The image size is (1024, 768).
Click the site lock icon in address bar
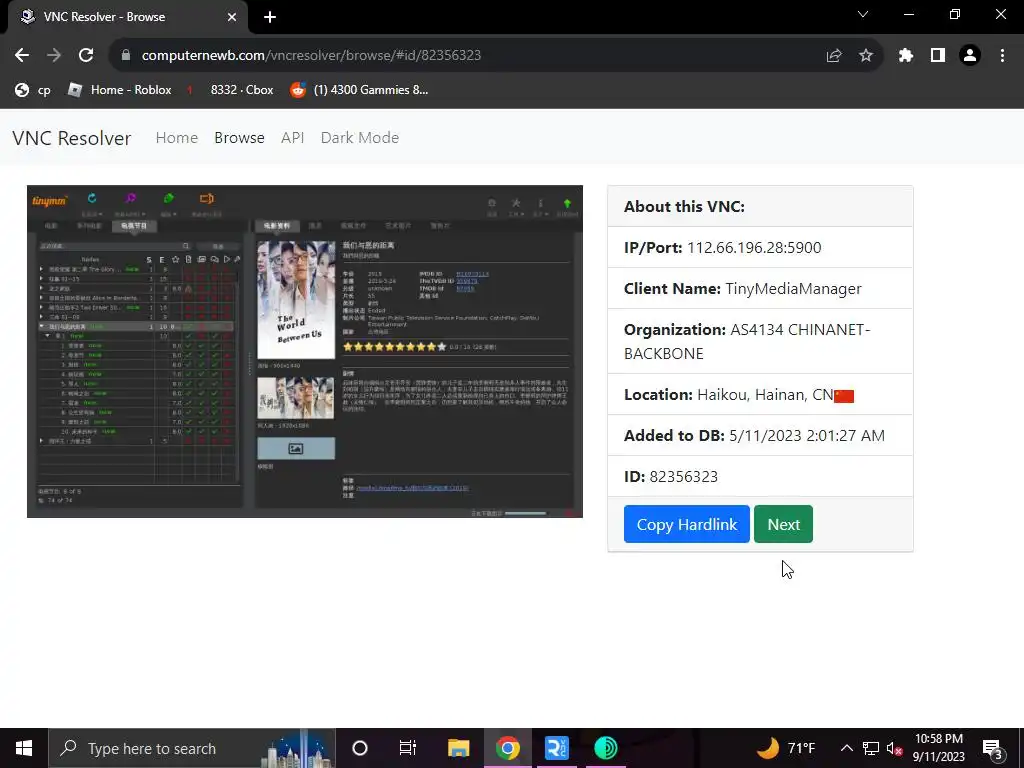(x=126, y=56)
